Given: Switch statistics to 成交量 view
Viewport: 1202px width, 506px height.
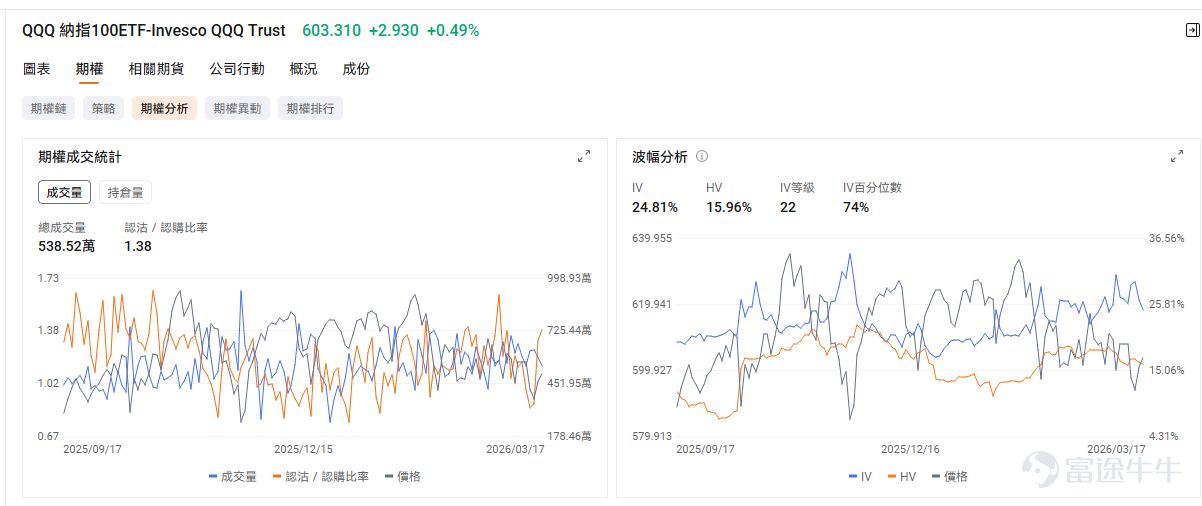Looking at the screenshot, I should pyautogui.click(x=65, y=192).
